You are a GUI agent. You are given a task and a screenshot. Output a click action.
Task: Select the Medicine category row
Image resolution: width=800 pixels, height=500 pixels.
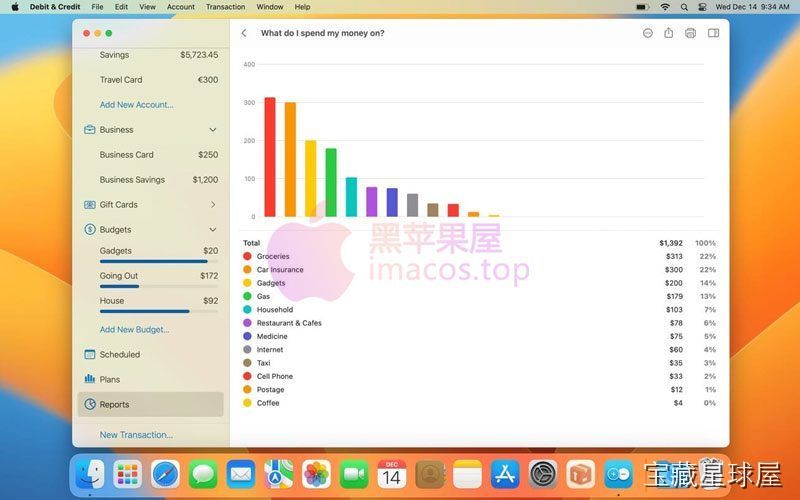(479, 336)
